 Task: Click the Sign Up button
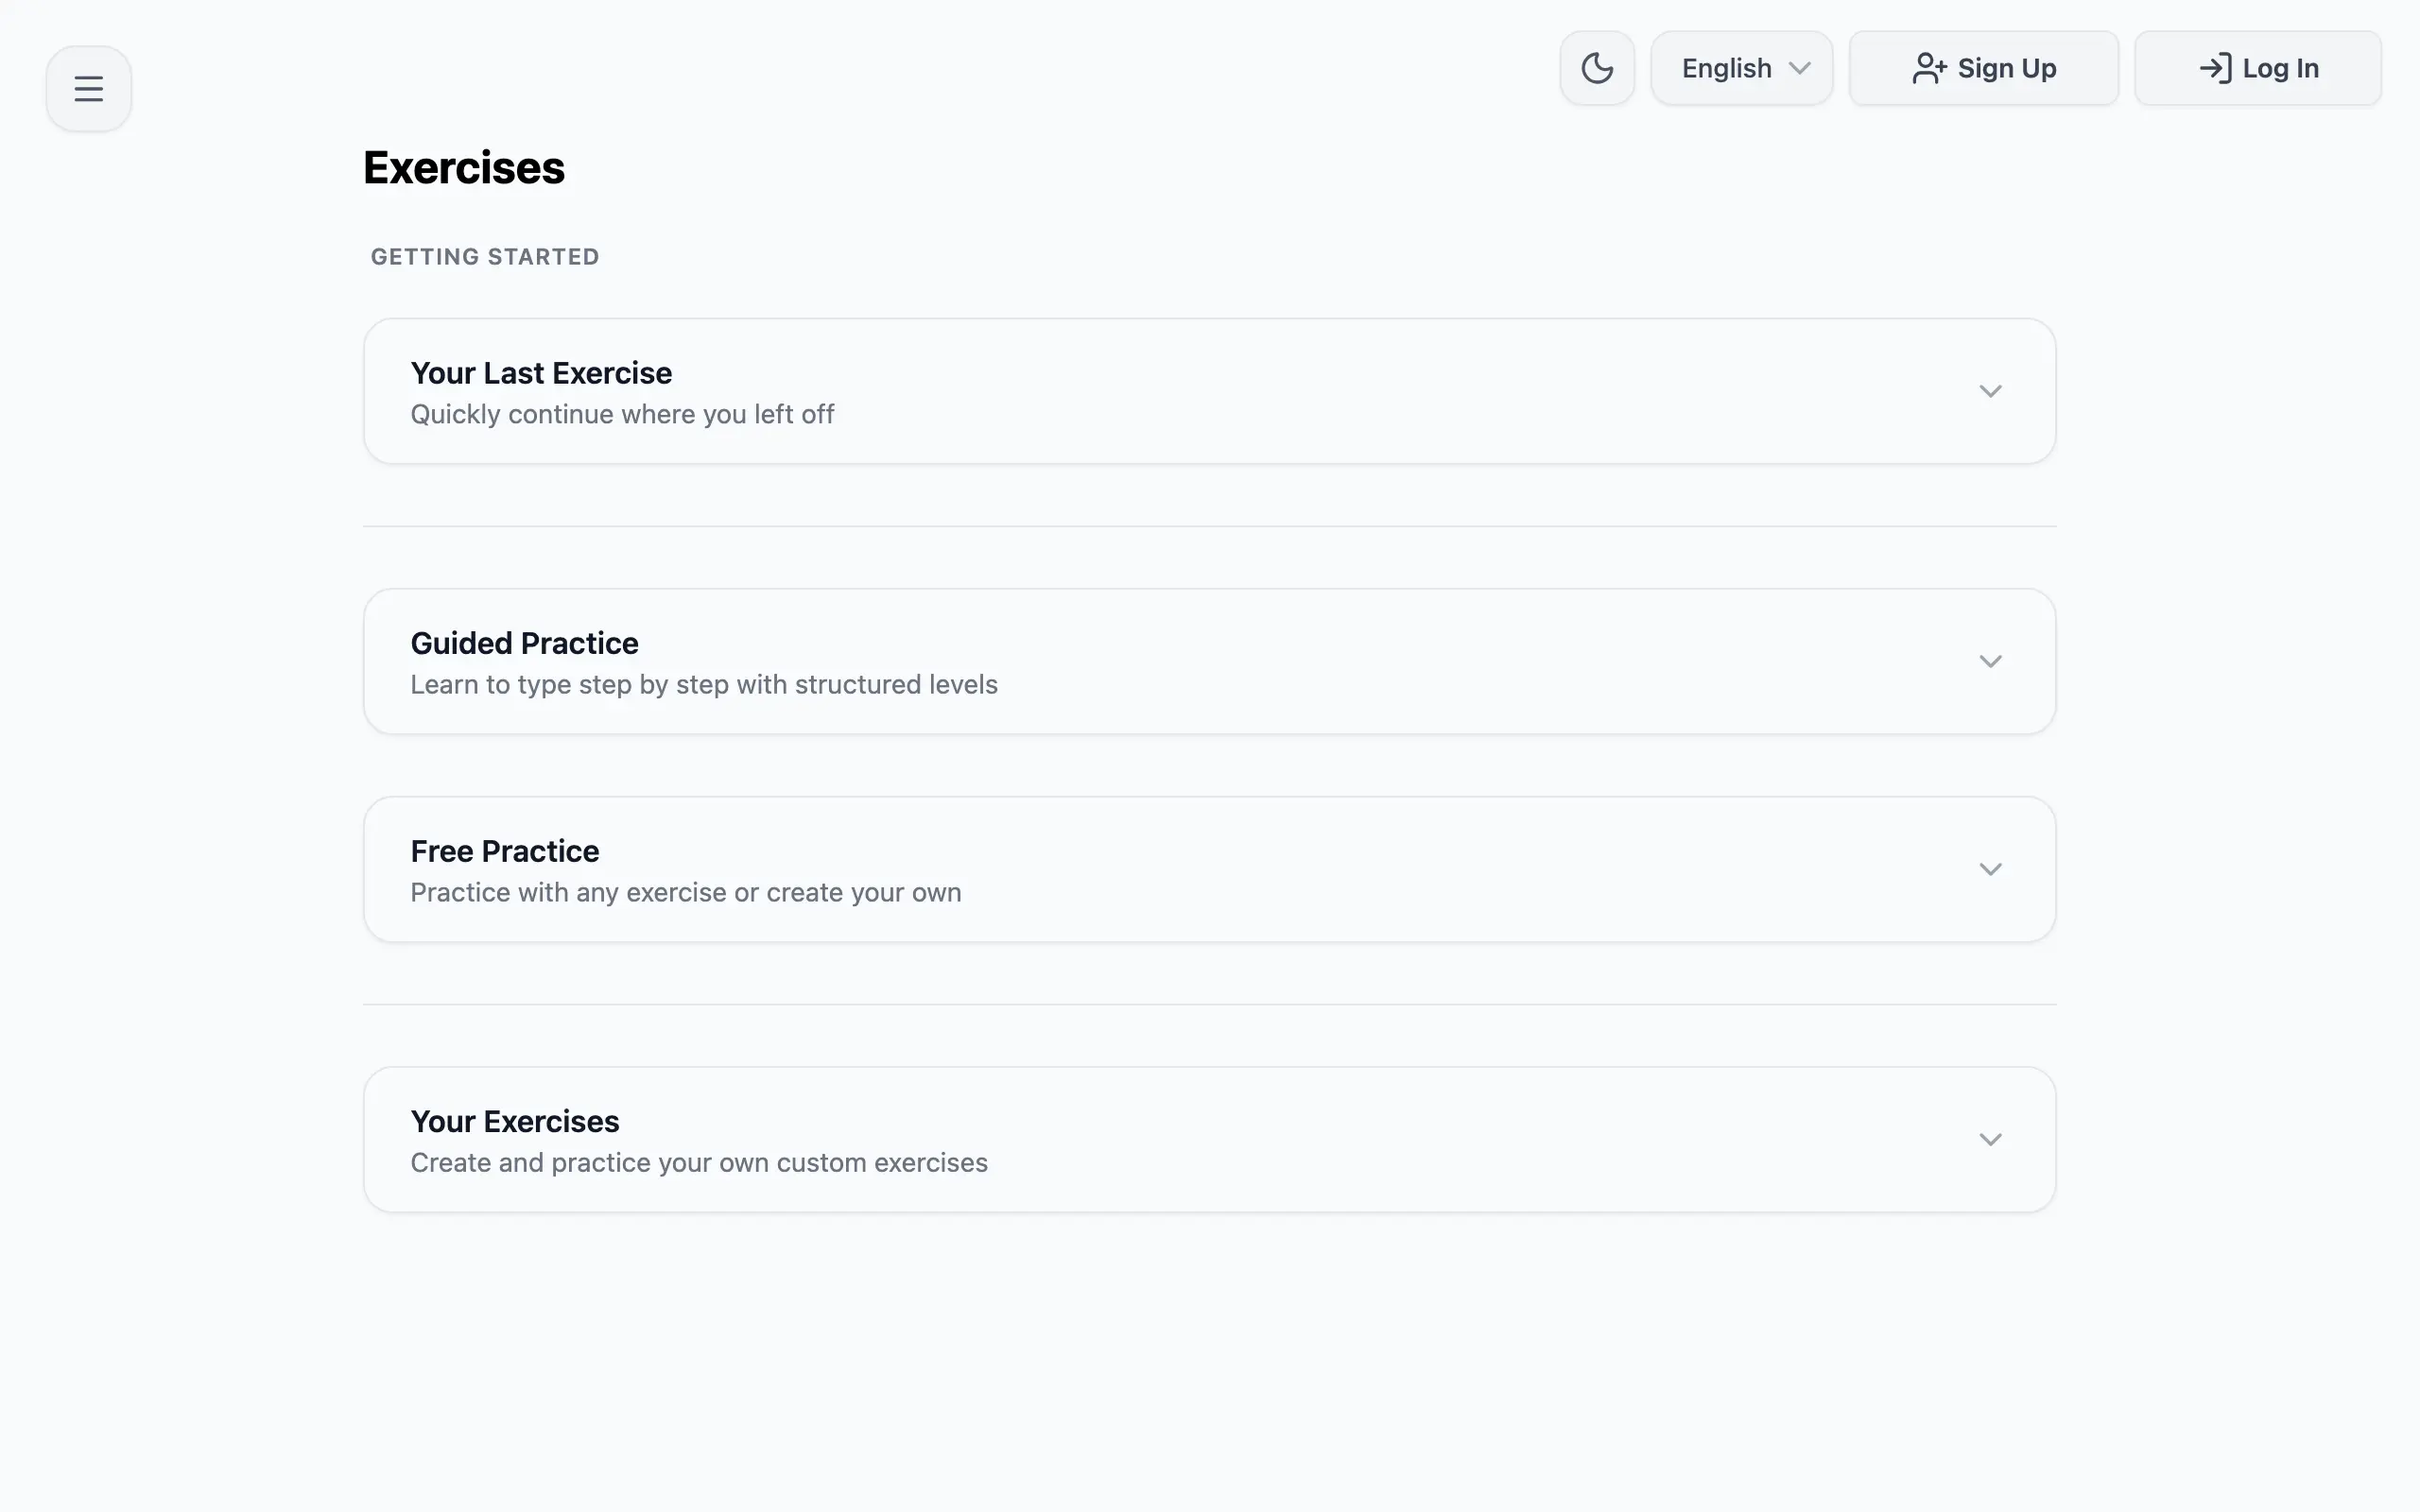(1984, 68)
